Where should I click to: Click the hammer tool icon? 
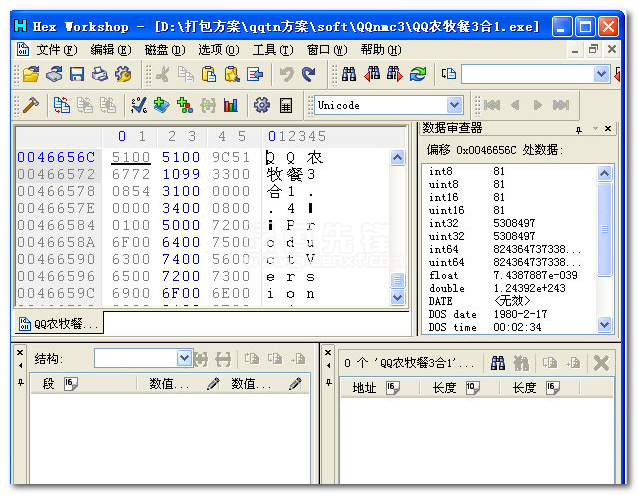click(31, 105)
